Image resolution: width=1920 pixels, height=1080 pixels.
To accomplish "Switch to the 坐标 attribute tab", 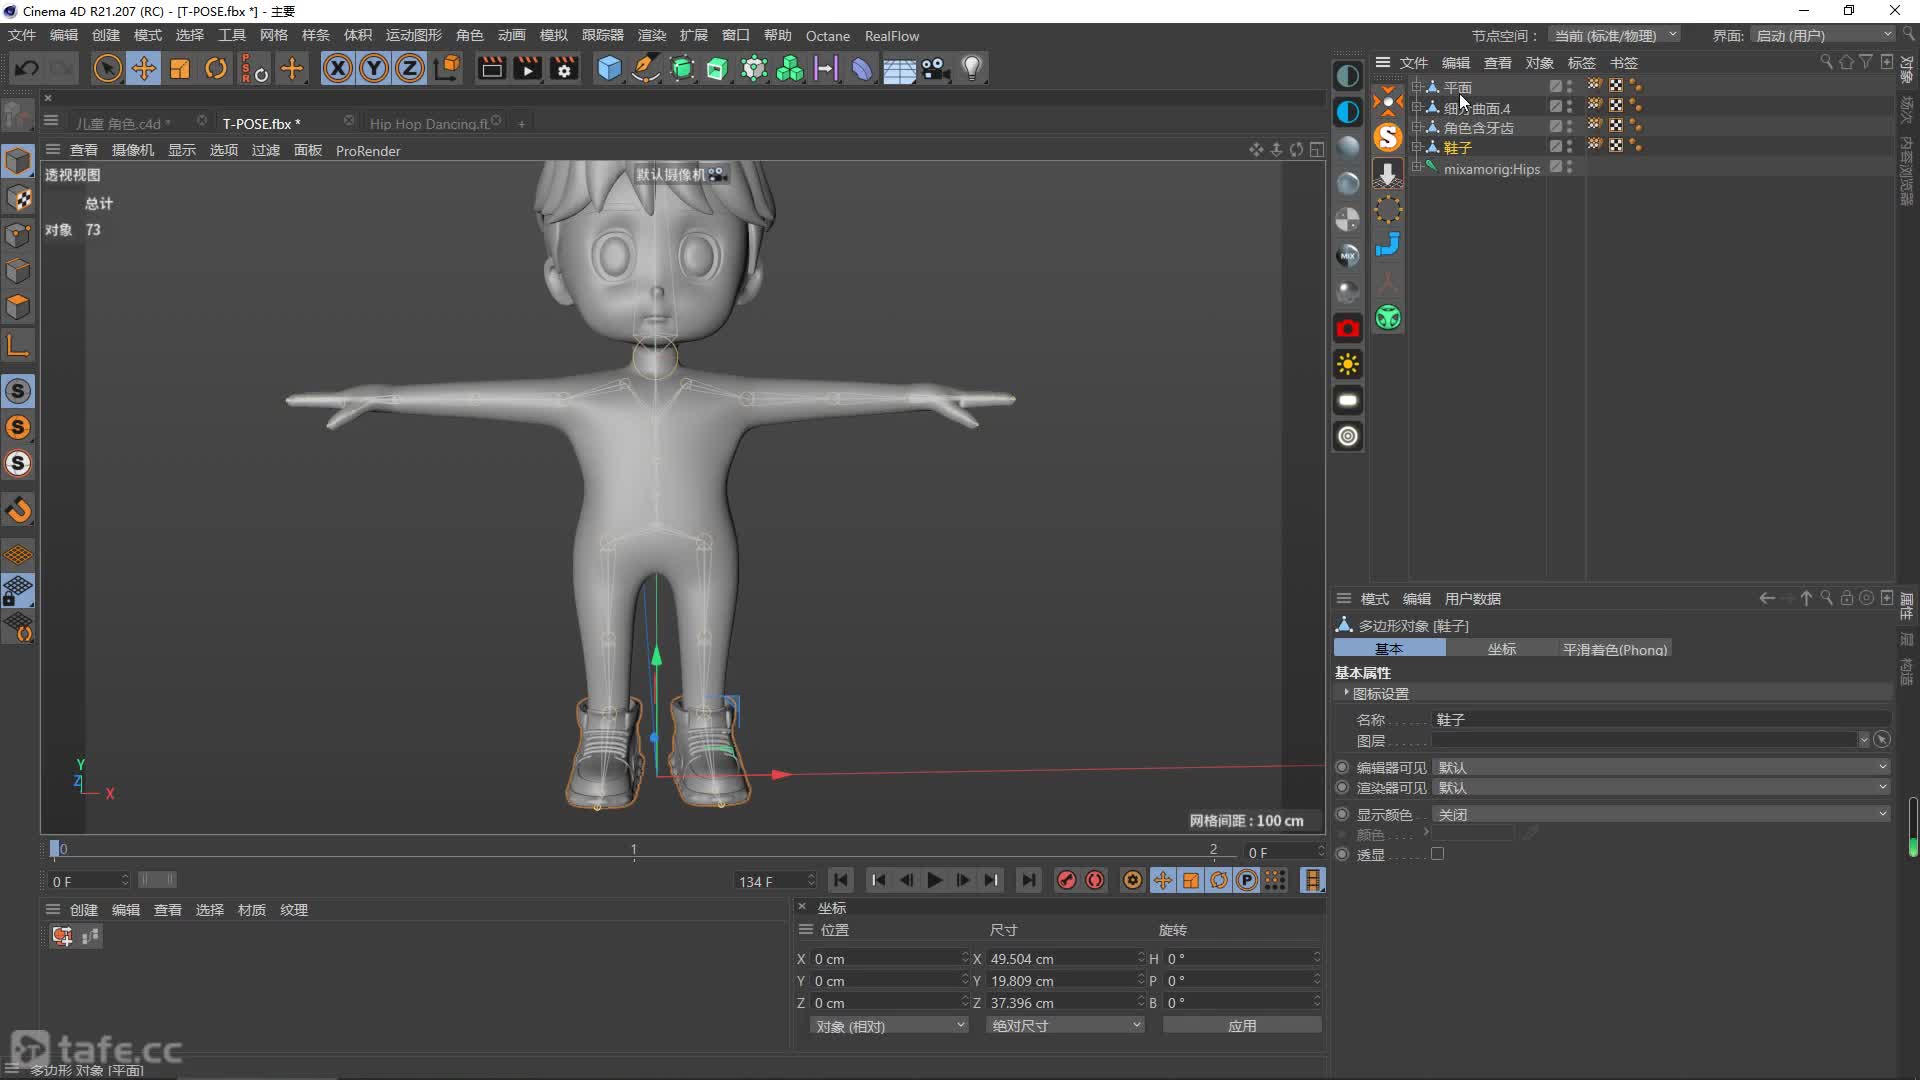I will tap(1502, 649).
